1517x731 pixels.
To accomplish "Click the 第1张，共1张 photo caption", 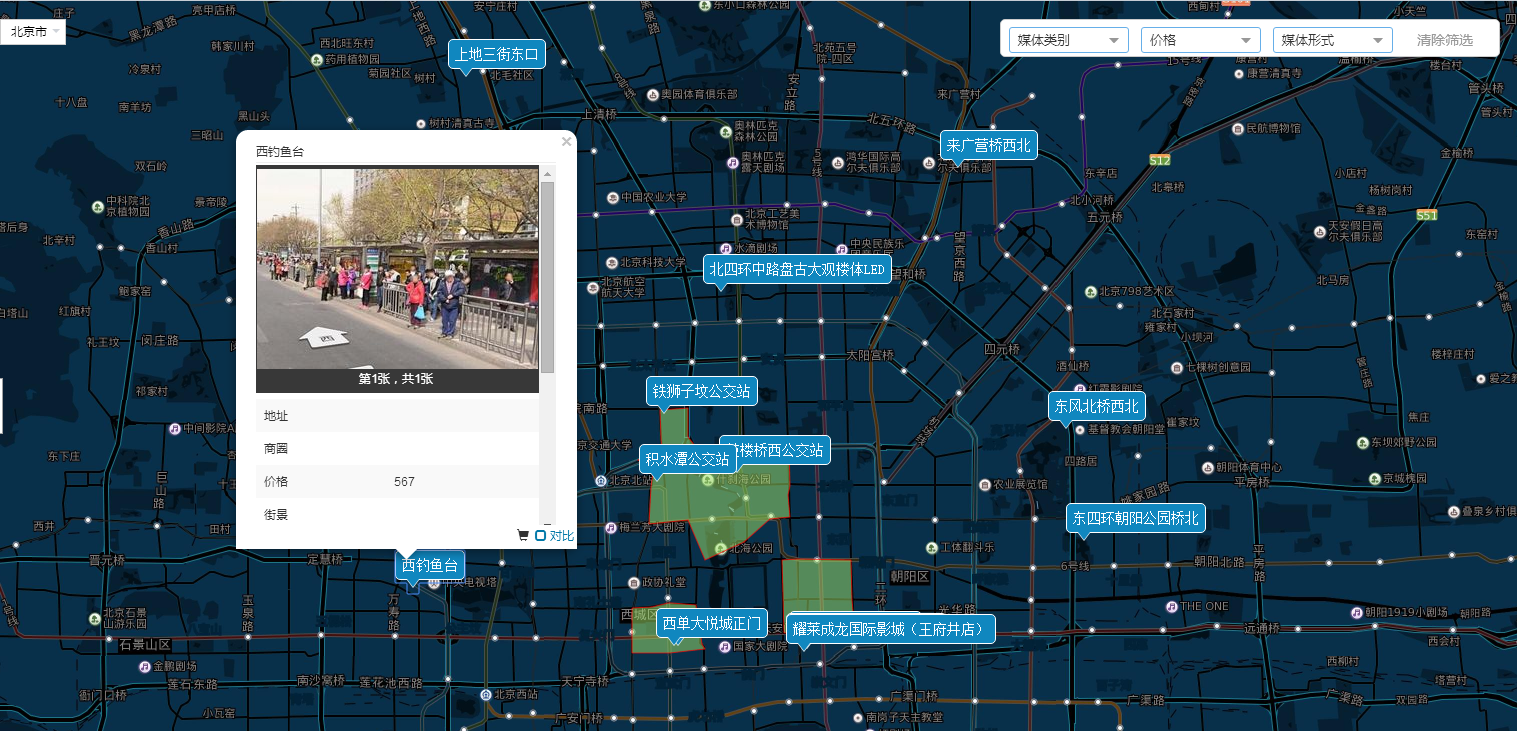I will coord(396,379).
